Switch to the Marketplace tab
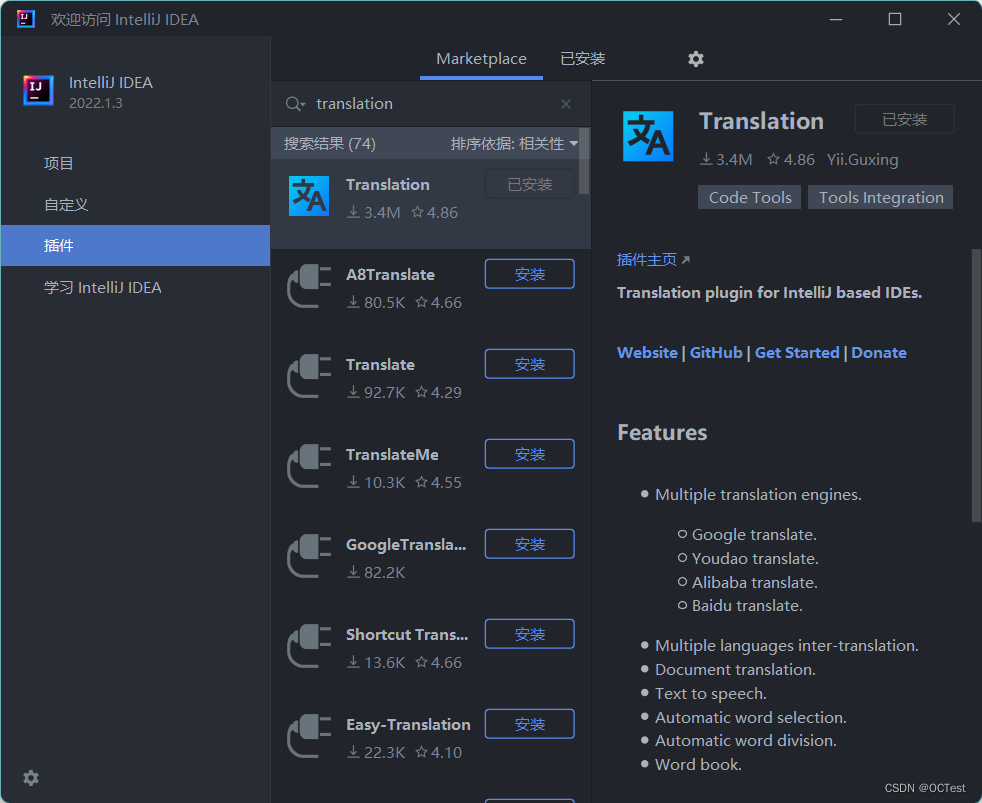The image size is (982, 803). click(481, 59)
